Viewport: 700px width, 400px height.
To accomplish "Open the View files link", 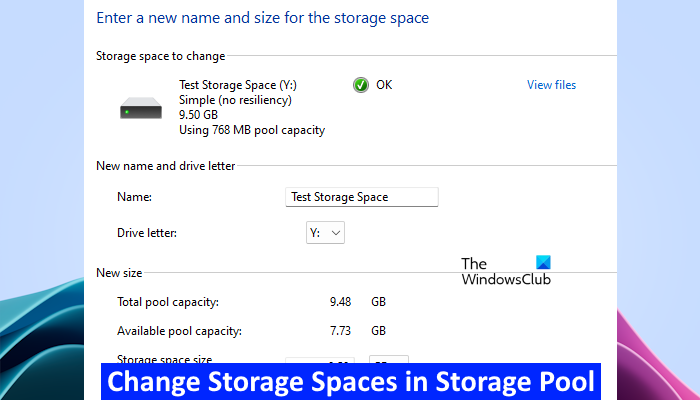I will pos(551,85).
